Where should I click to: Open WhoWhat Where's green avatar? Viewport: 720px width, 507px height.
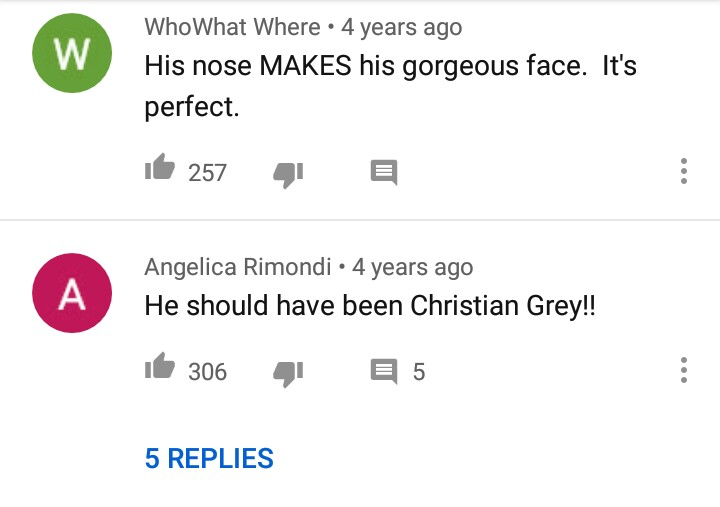tap(72, 56)
